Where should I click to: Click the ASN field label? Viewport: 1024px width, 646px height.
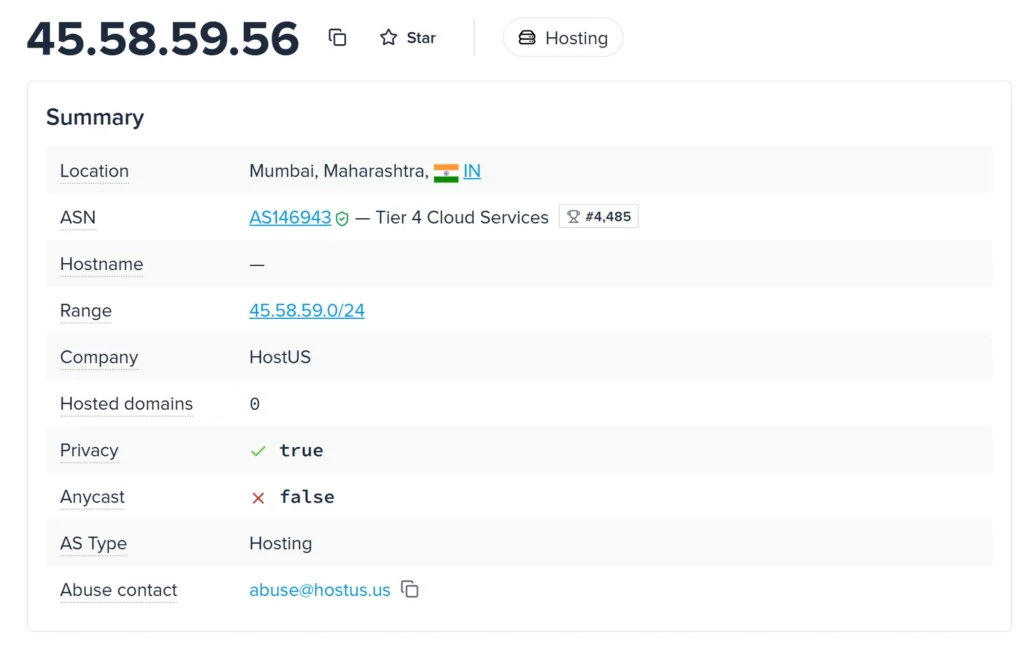point(78,218)
